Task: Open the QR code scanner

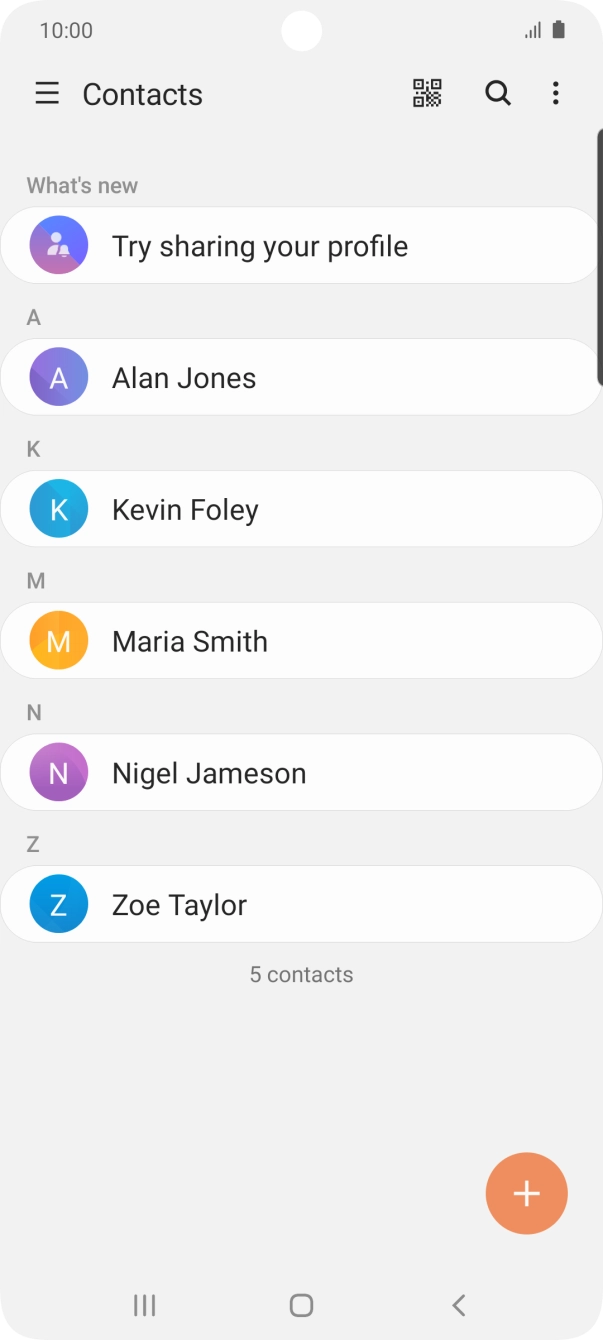Action: [425, 93]
